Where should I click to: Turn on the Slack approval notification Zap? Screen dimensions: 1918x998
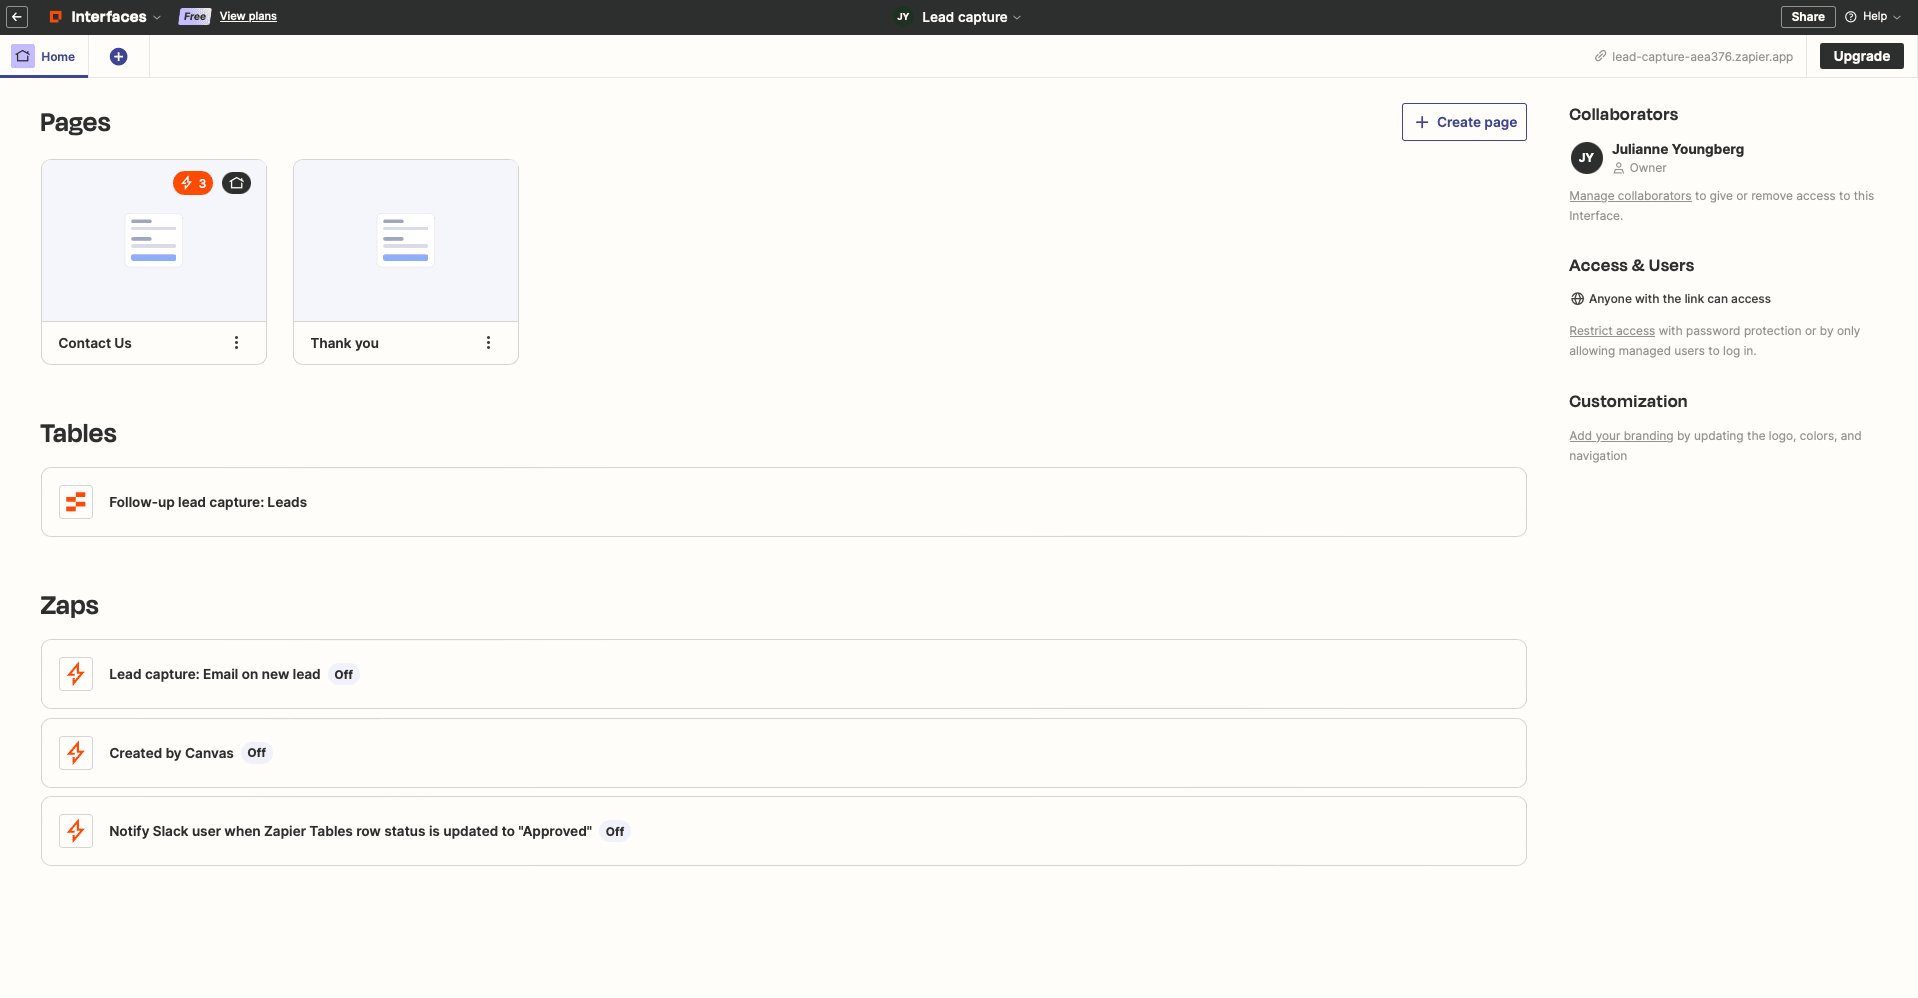tap(615, 831)
